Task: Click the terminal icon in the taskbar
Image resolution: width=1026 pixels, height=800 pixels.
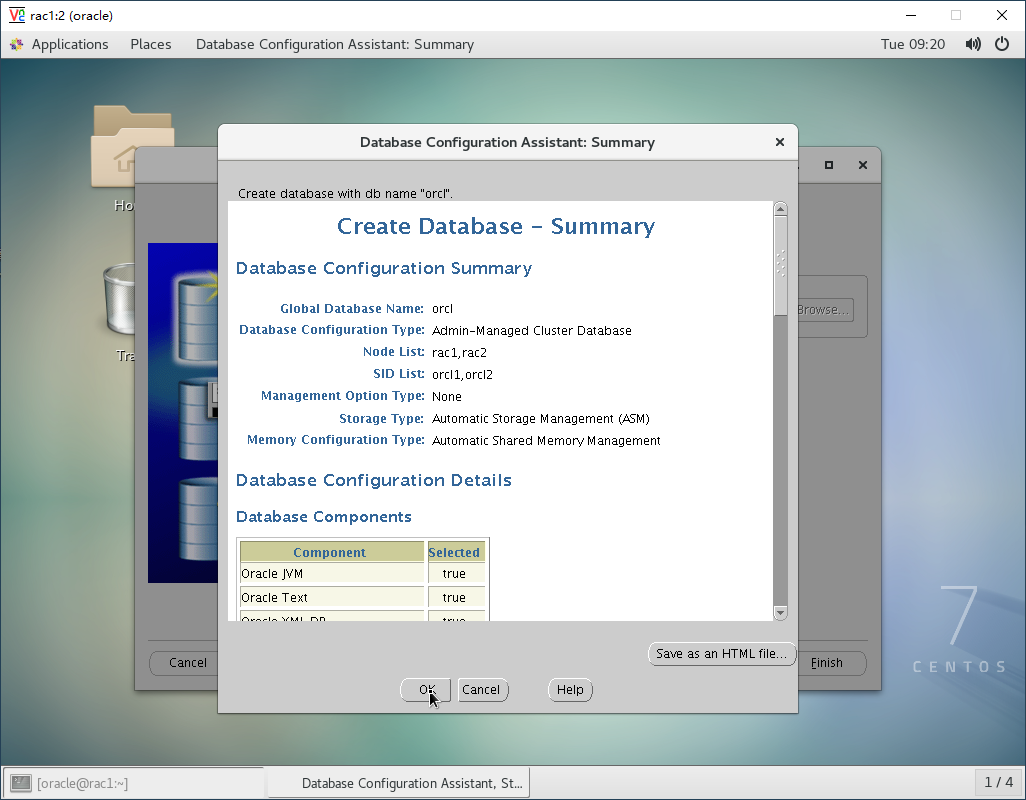Action: click(21, 783)
